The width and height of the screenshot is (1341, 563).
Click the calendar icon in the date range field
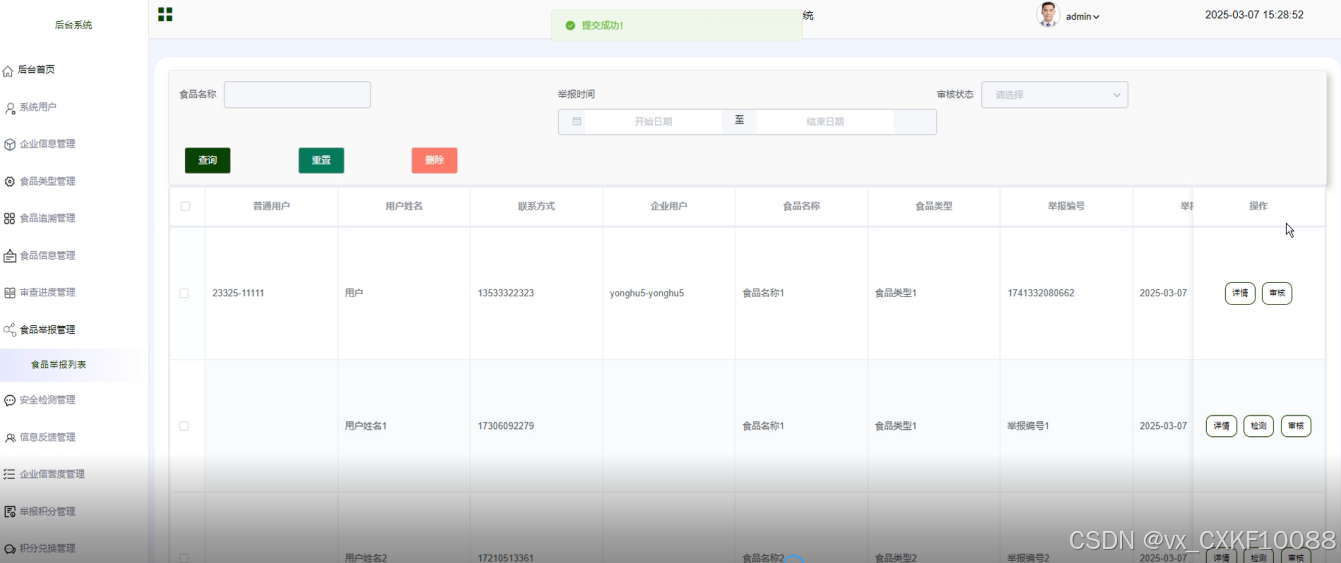click(577, 121)
